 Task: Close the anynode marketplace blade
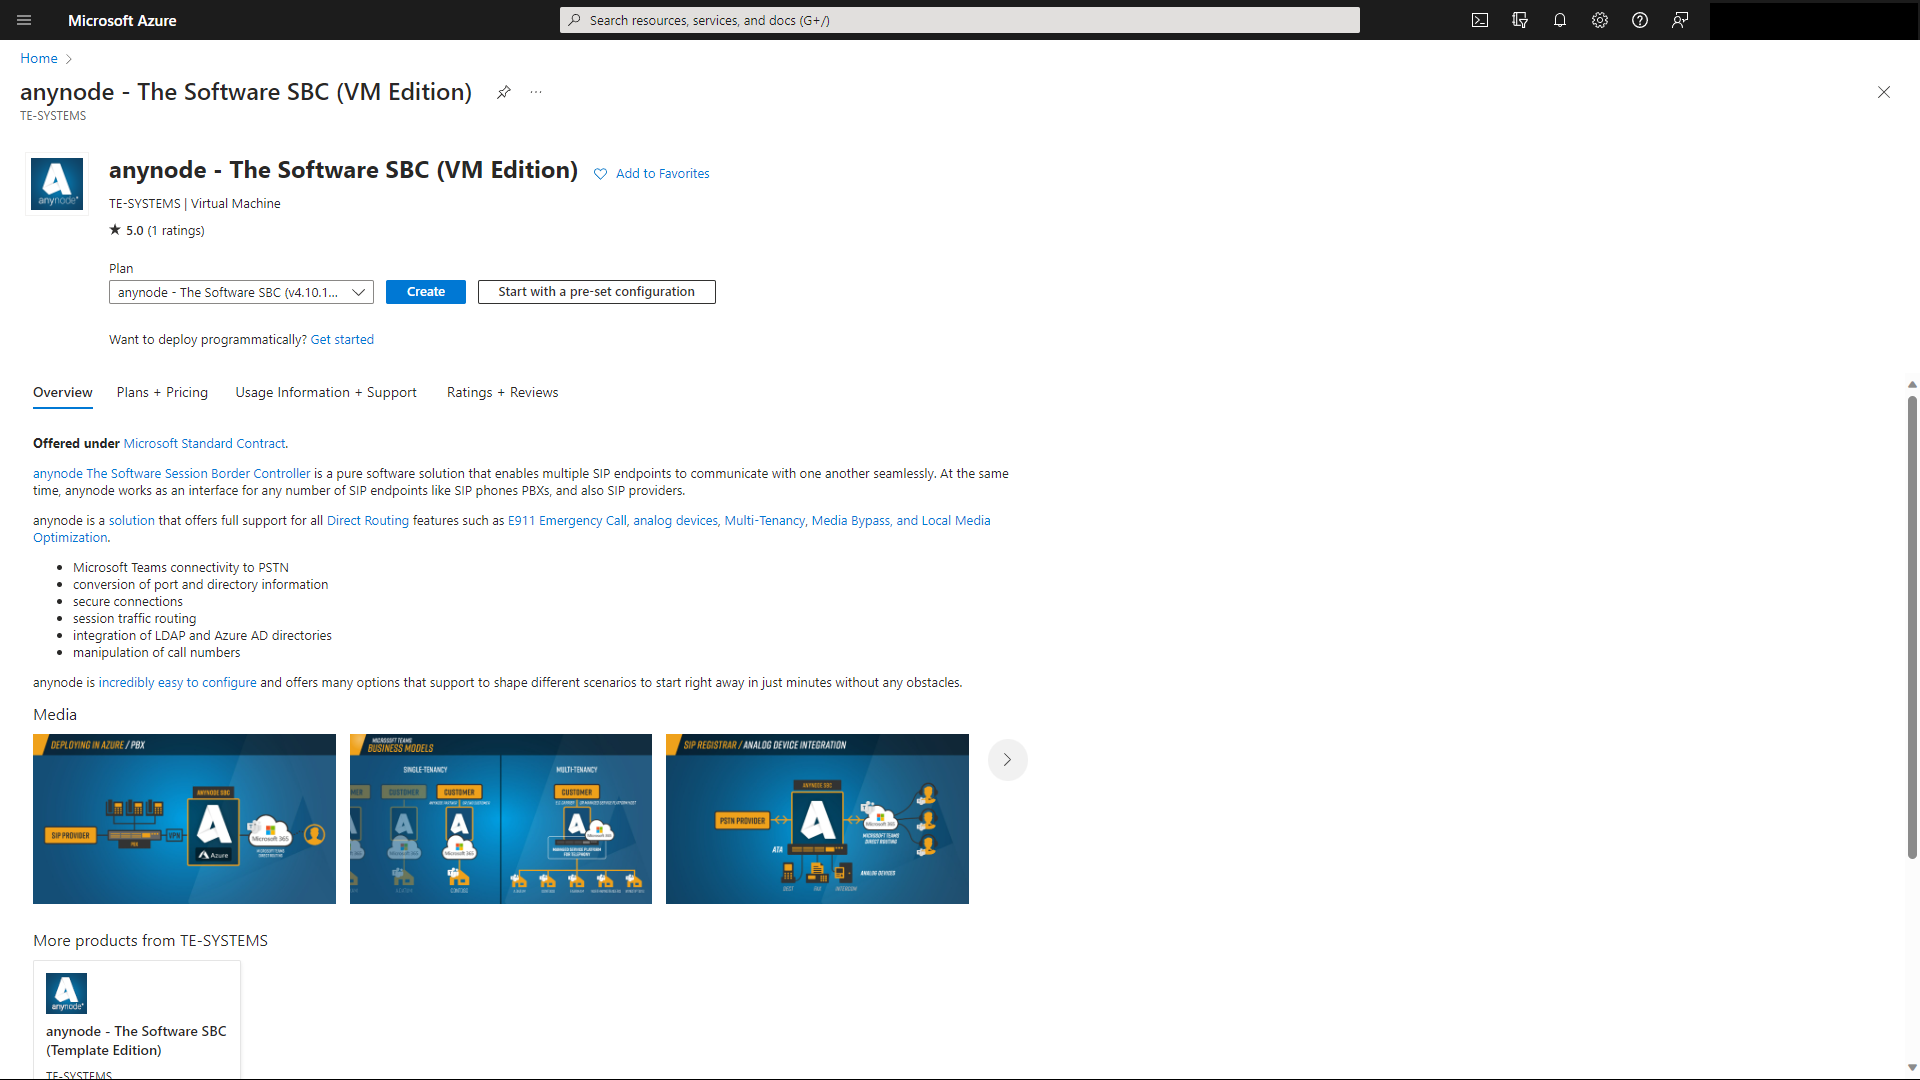pyautogui.click(x=1884, y=92)
